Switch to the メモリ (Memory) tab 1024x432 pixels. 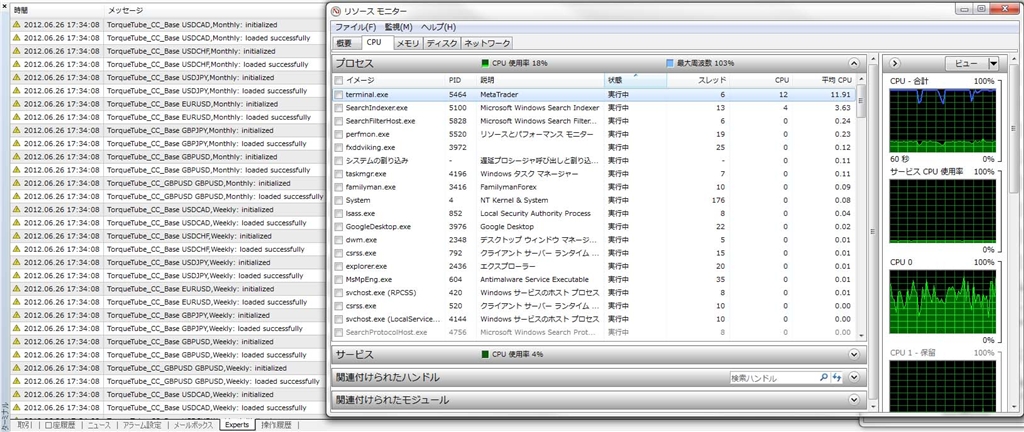[407, 44]
